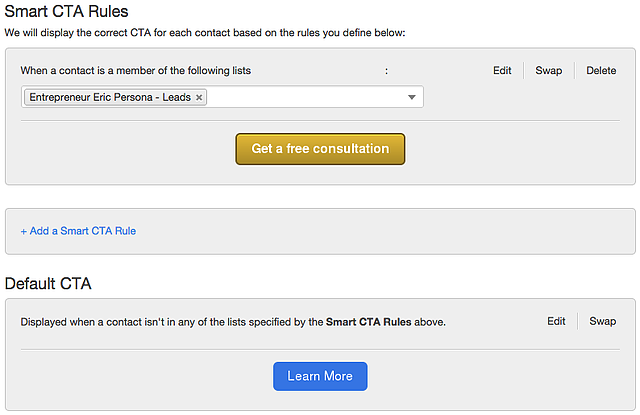Edit the Smart CTA rule

pos(502,71)
